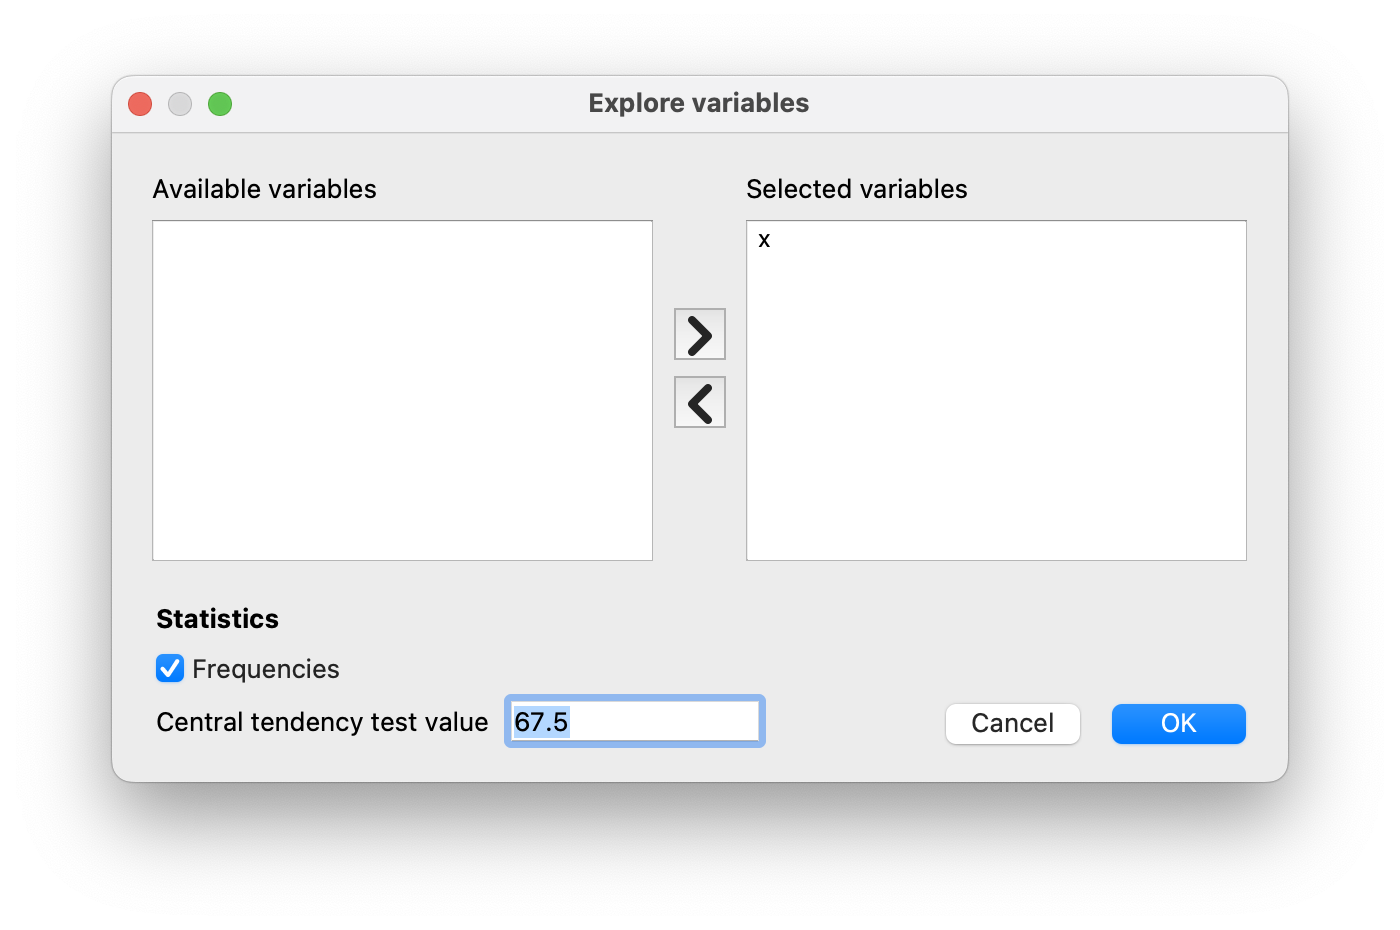Confirm with the OK button
Screen dimensions: 1400x930
[1178, 723]
